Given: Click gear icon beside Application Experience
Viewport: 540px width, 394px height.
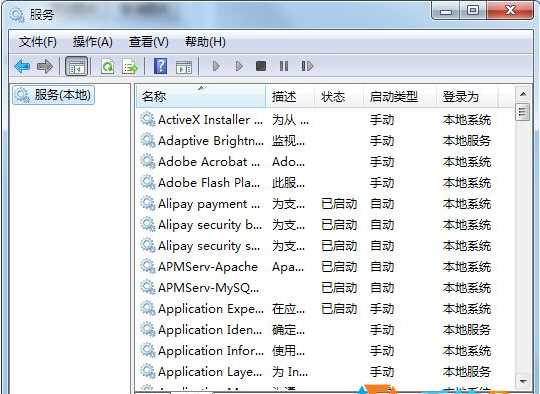Looking at the screenshot, I should (148, 309).
